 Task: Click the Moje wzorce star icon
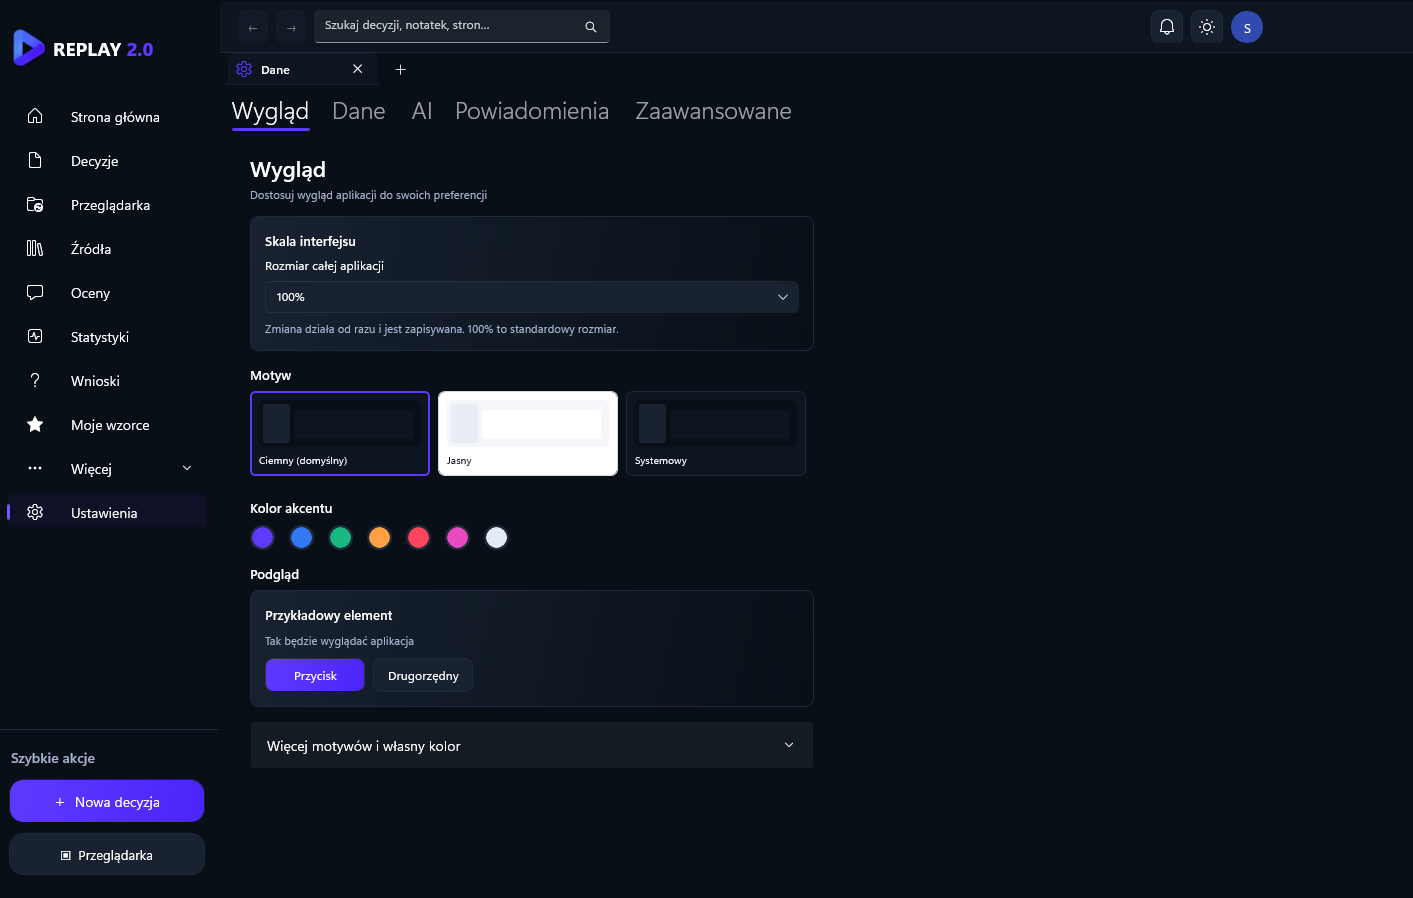35,424
